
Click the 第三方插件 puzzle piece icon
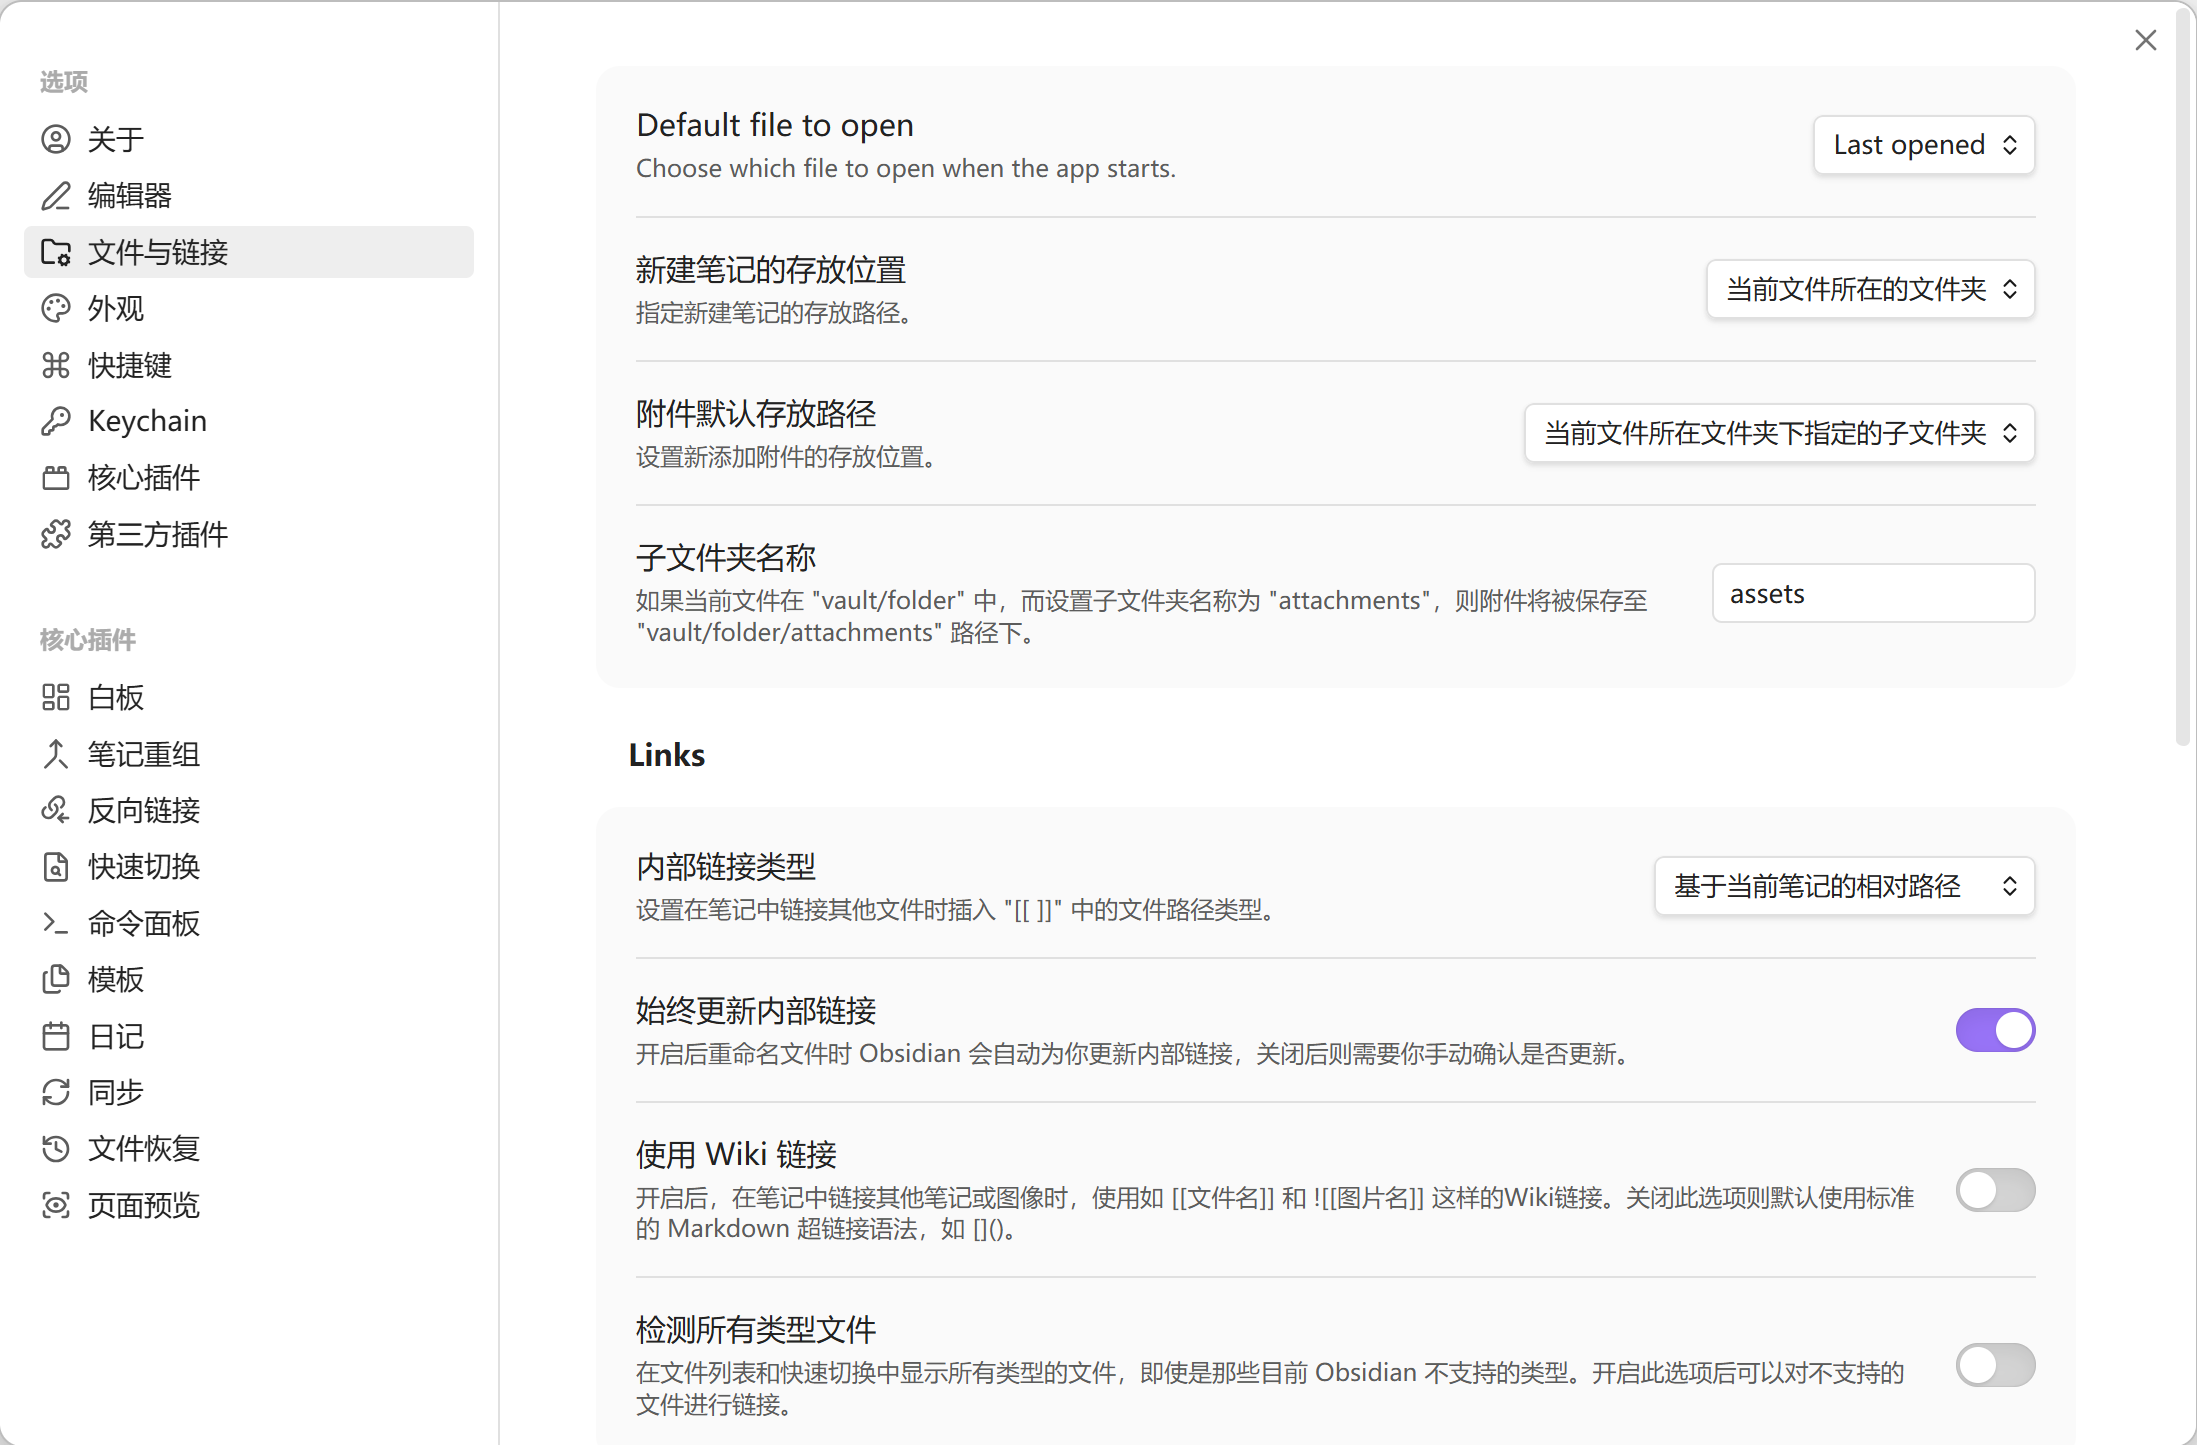point(56,534)
